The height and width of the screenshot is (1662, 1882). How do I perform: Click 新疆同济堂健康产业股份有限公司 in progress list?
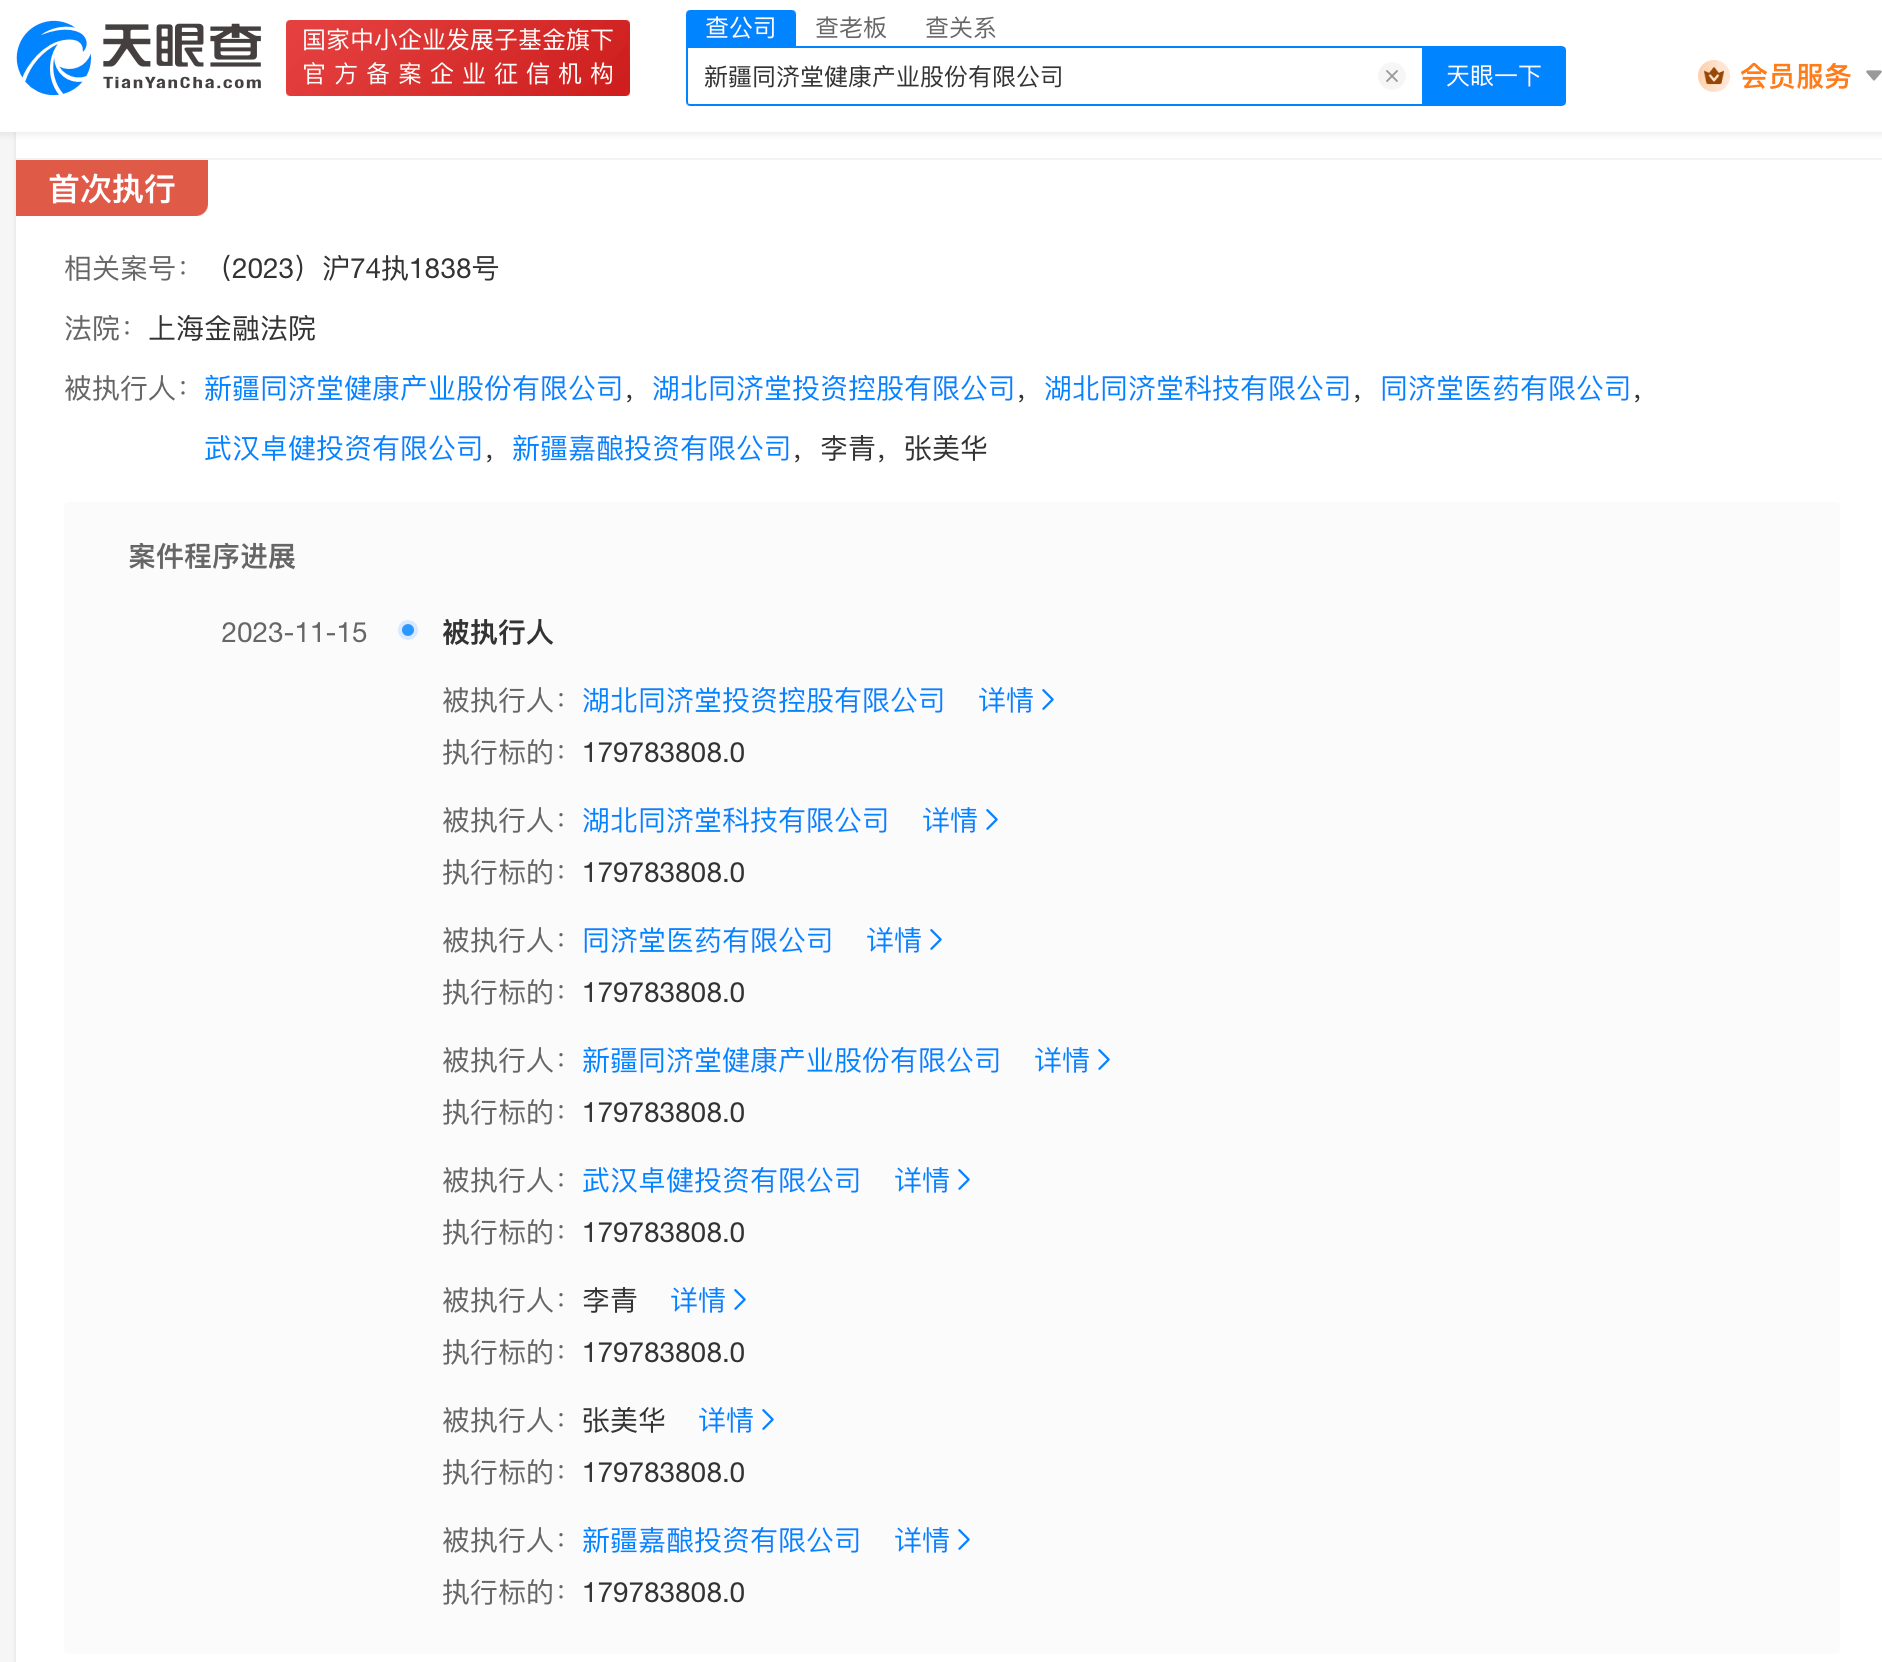[791, 1060]
